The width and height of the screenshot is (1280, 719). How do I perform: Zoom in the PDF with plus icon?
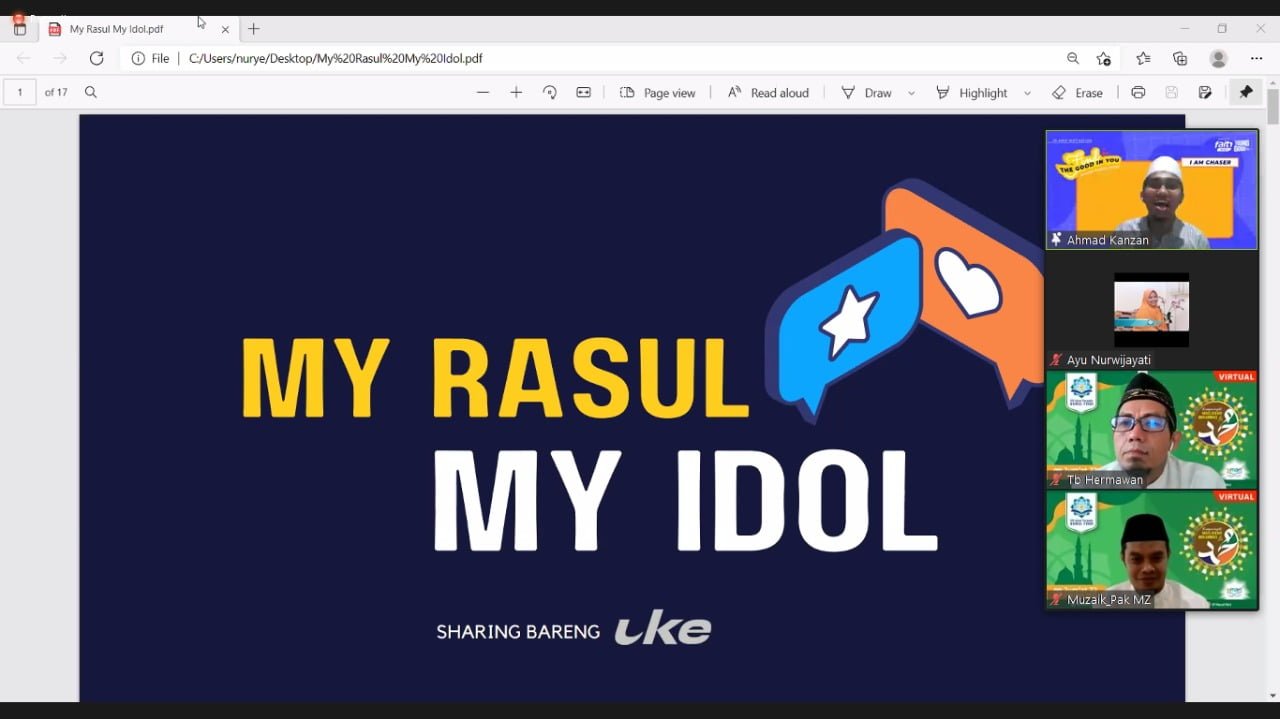tap(516, 92)
